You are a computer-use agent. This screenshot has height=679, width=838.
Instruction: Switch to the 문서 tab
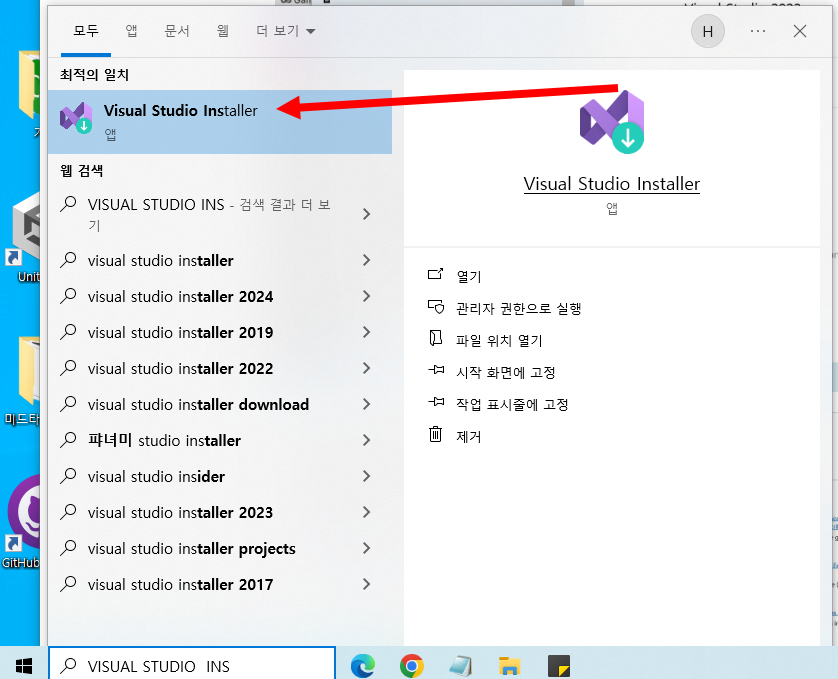tap(177, 31)
